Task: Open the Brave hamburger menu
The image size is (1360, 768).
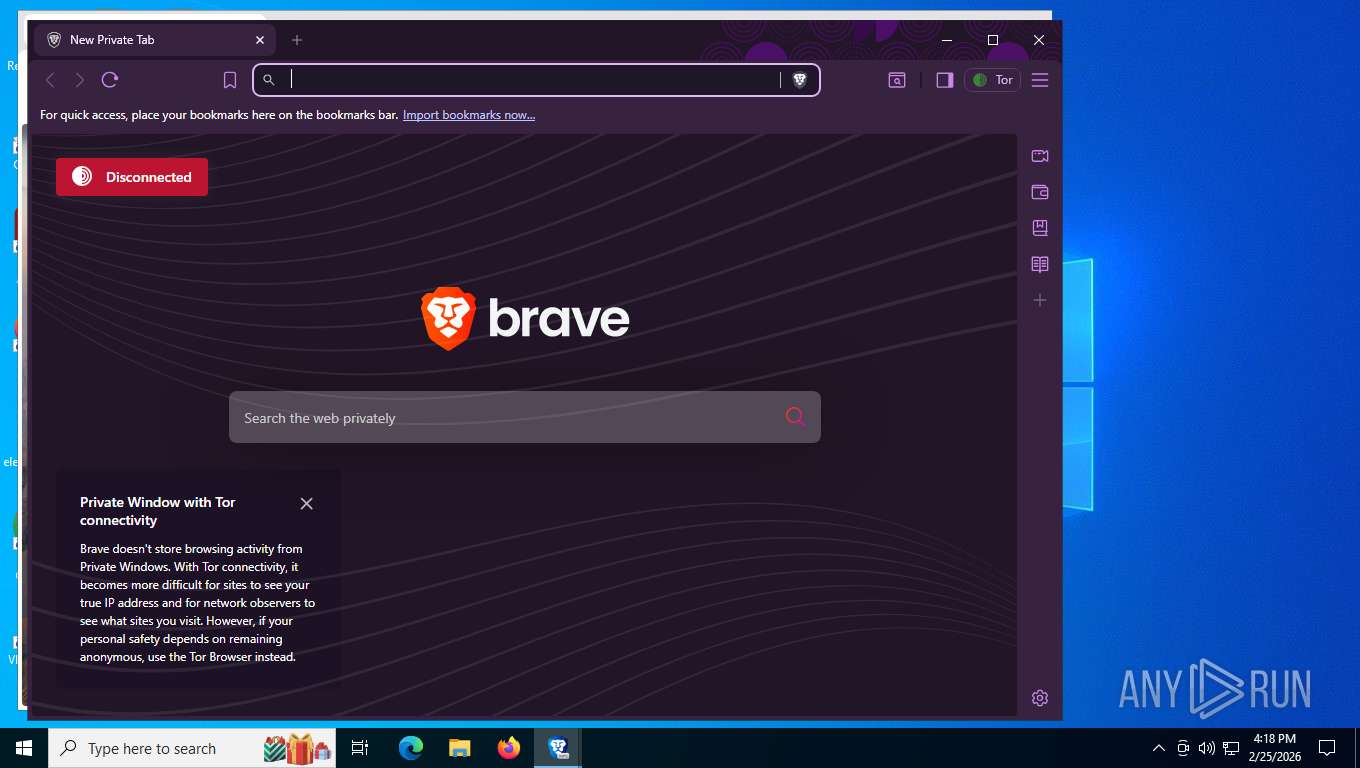Action: click(1040, 80)
